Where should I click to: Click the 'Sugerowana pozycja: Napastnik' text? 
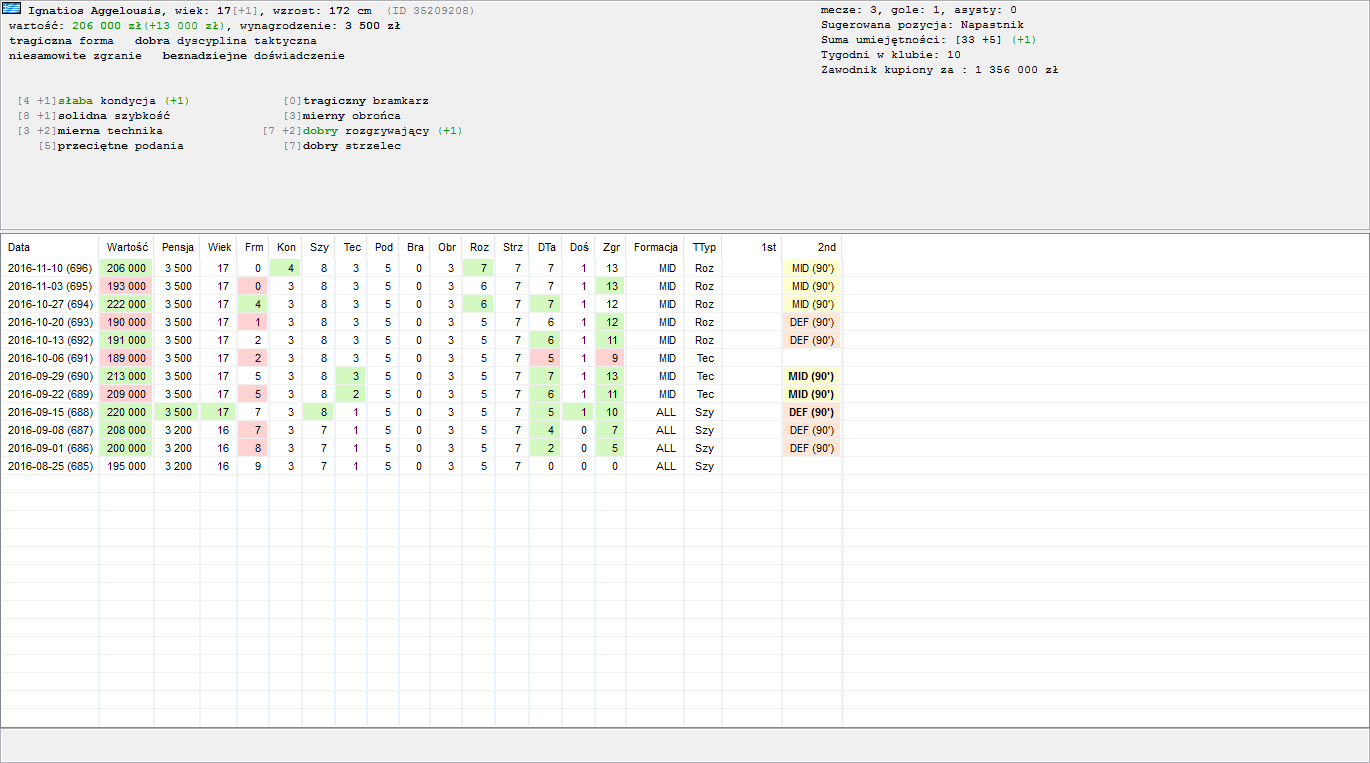coord(922,25)
